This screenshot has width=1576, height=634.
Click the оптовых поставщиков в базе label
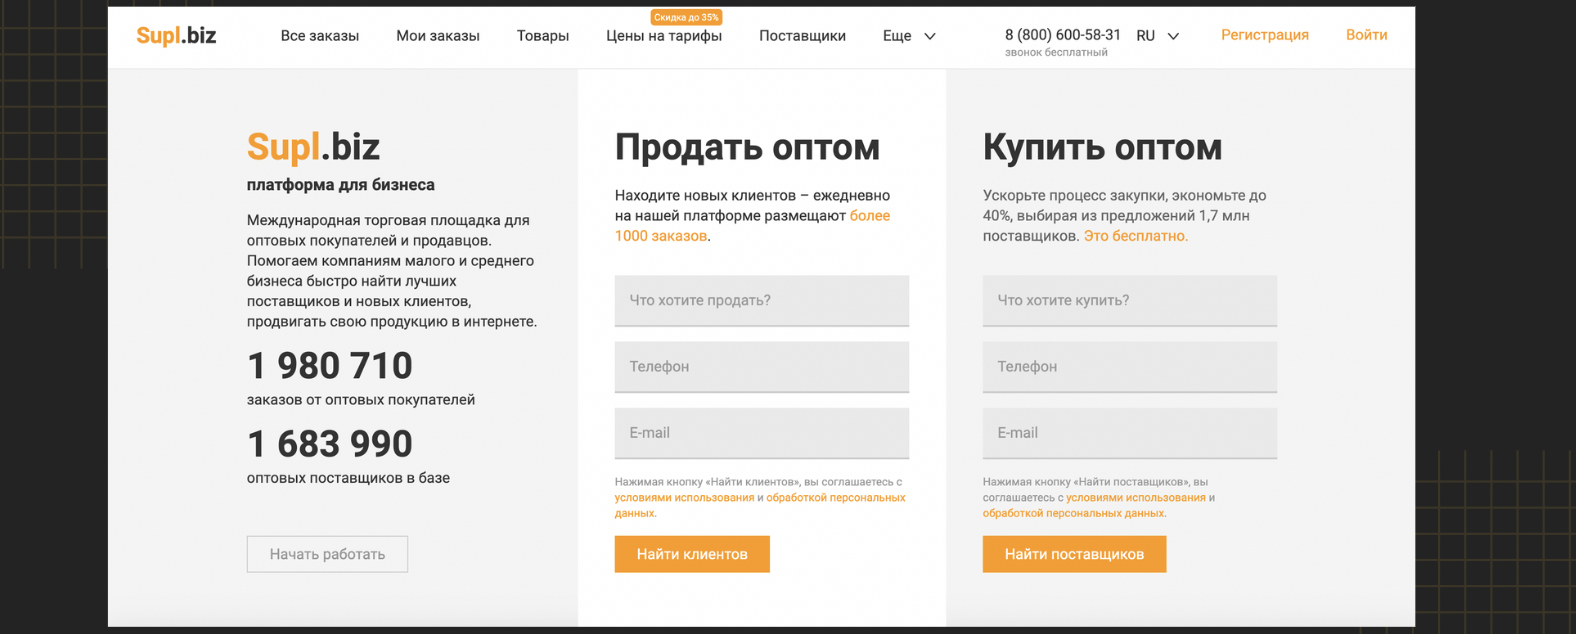click(348, 478)
